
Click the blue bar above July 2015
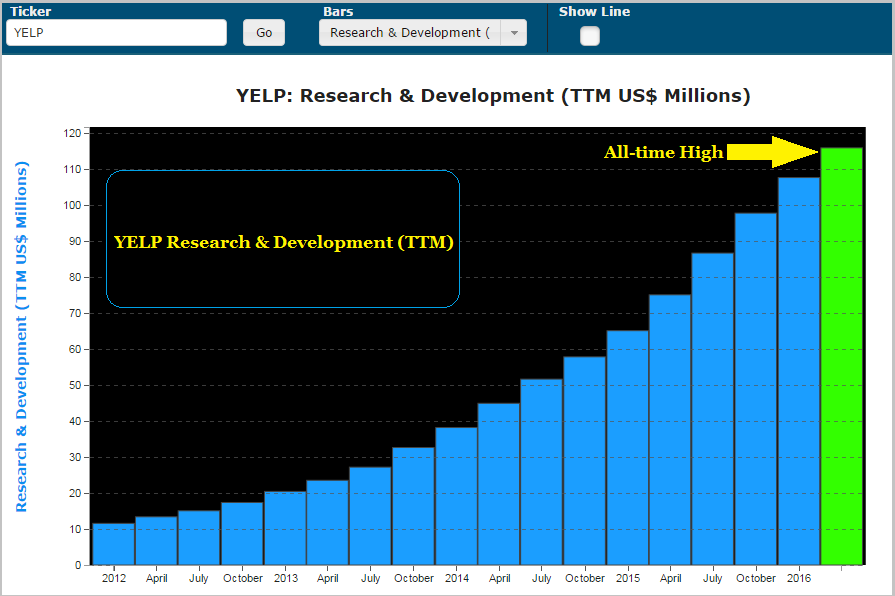pyautogui.click(x=713, y=409)
